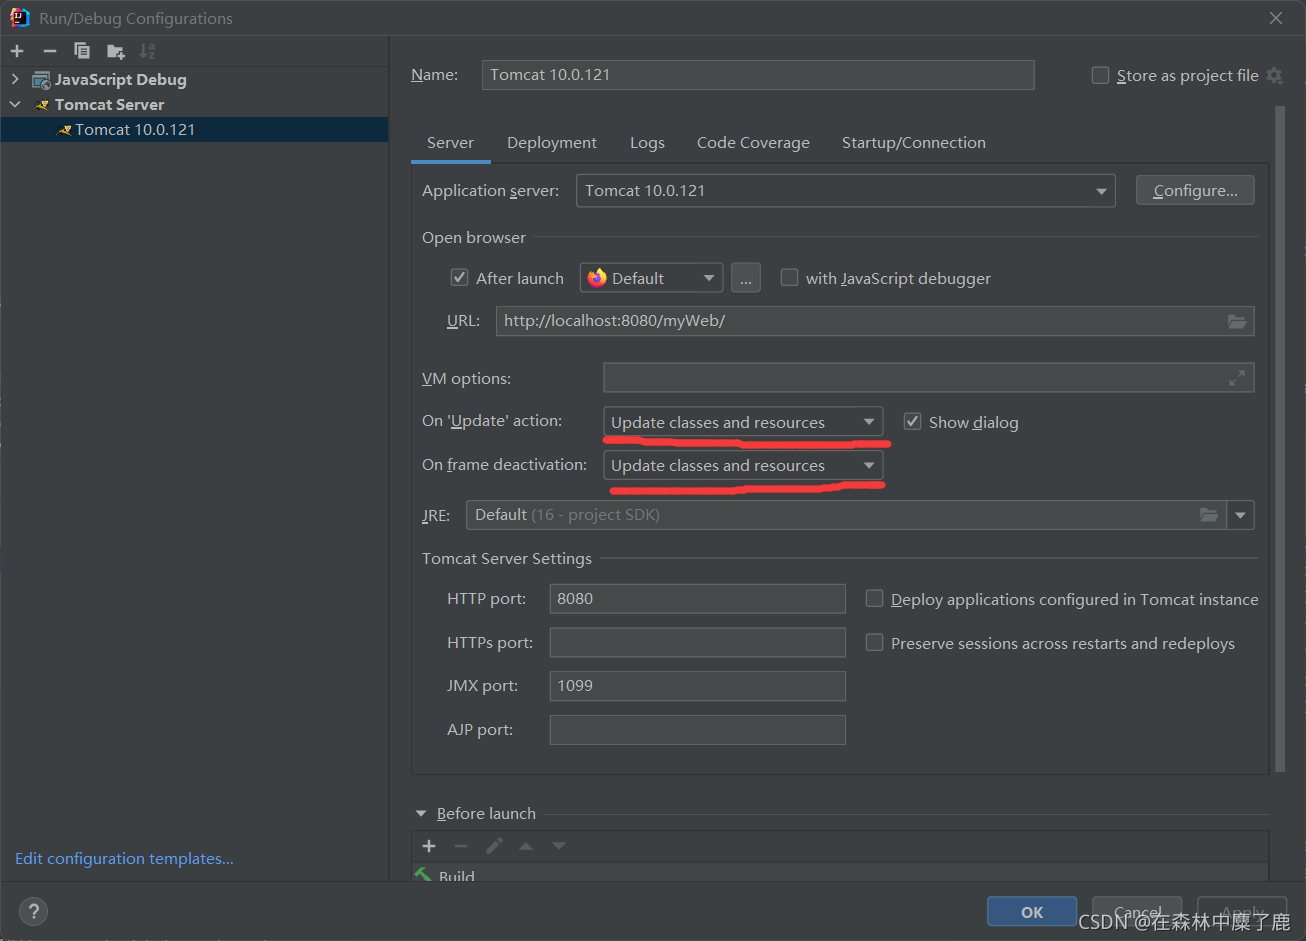
Task: Copy configuration icon in left toolbar
Action: click(x=82, y=51)
